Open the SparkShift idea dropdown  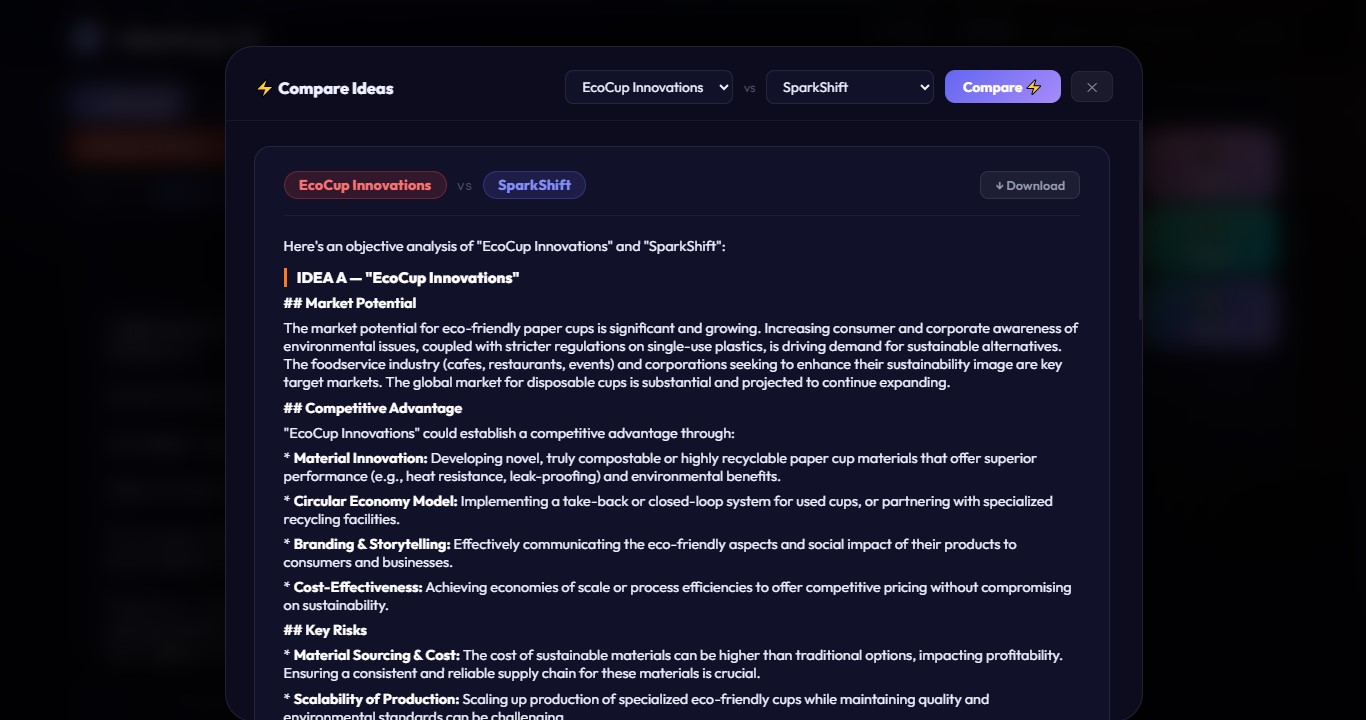(x=850, y=87)
